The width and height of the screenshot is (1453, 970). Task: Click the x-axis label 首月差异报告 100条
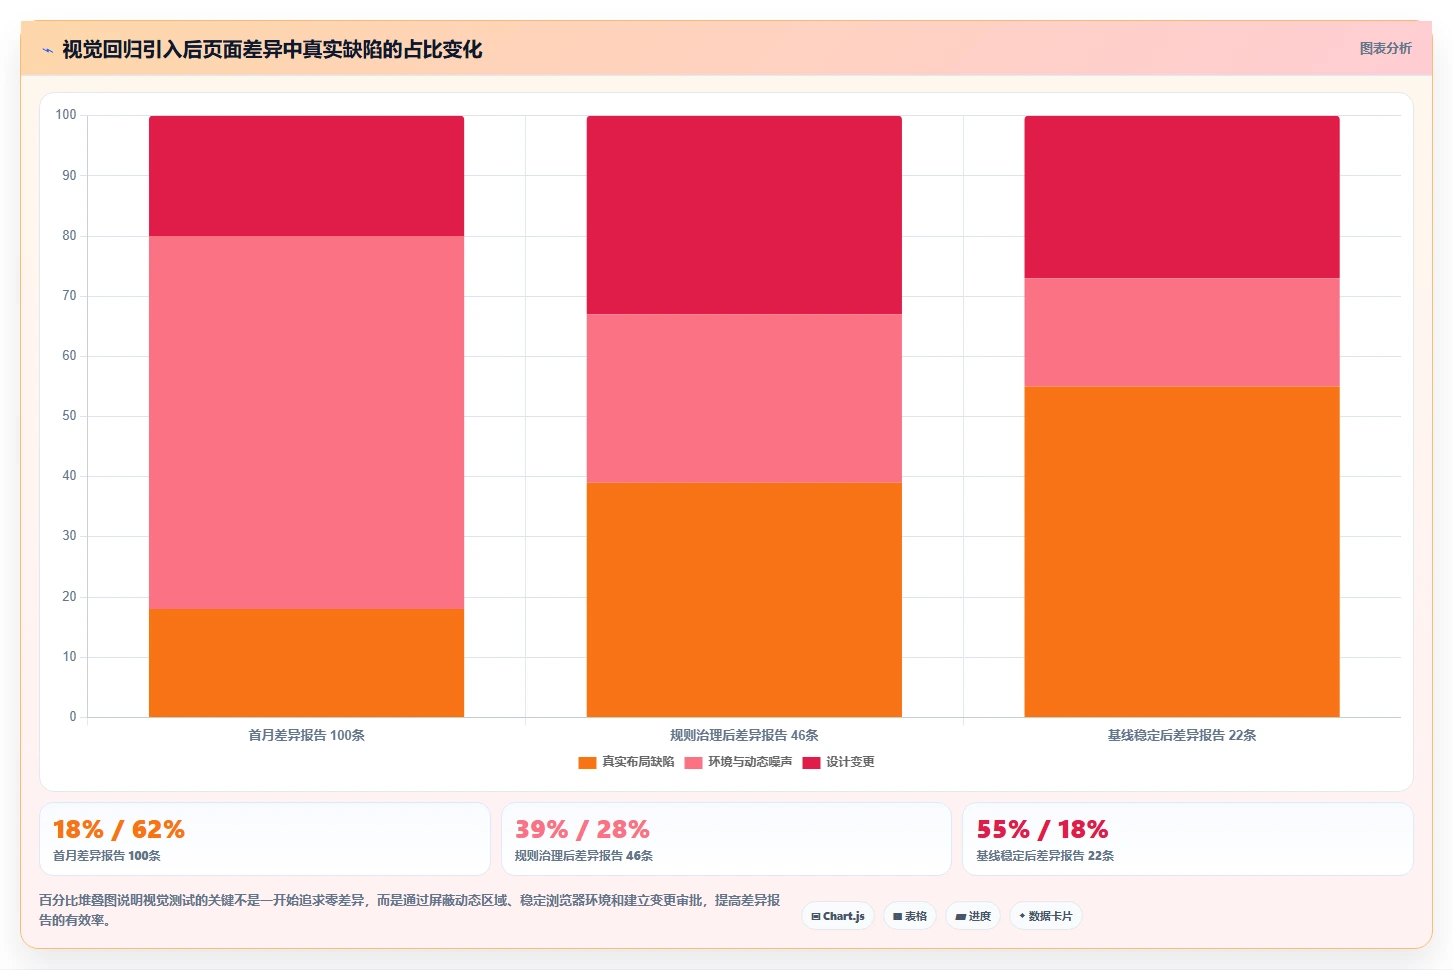(x=306, y=735)
